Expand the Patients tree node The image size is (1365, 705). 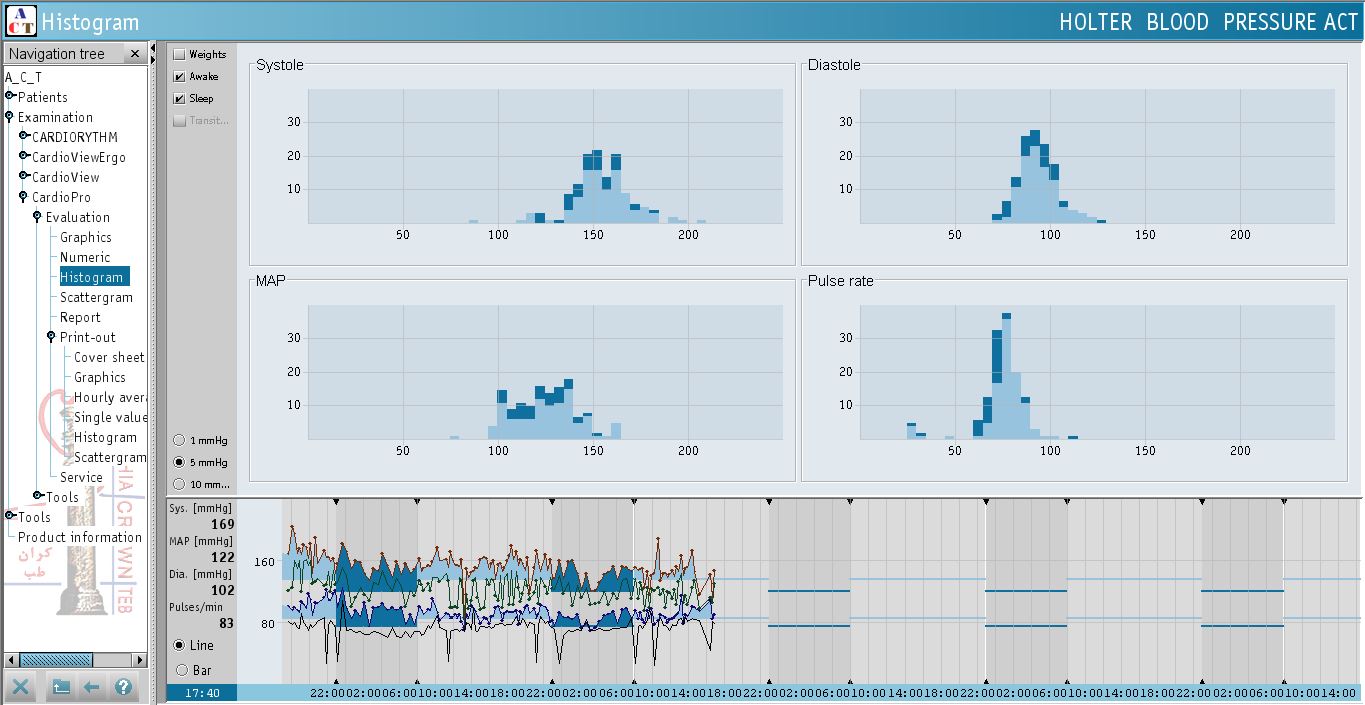pos(10,97)
